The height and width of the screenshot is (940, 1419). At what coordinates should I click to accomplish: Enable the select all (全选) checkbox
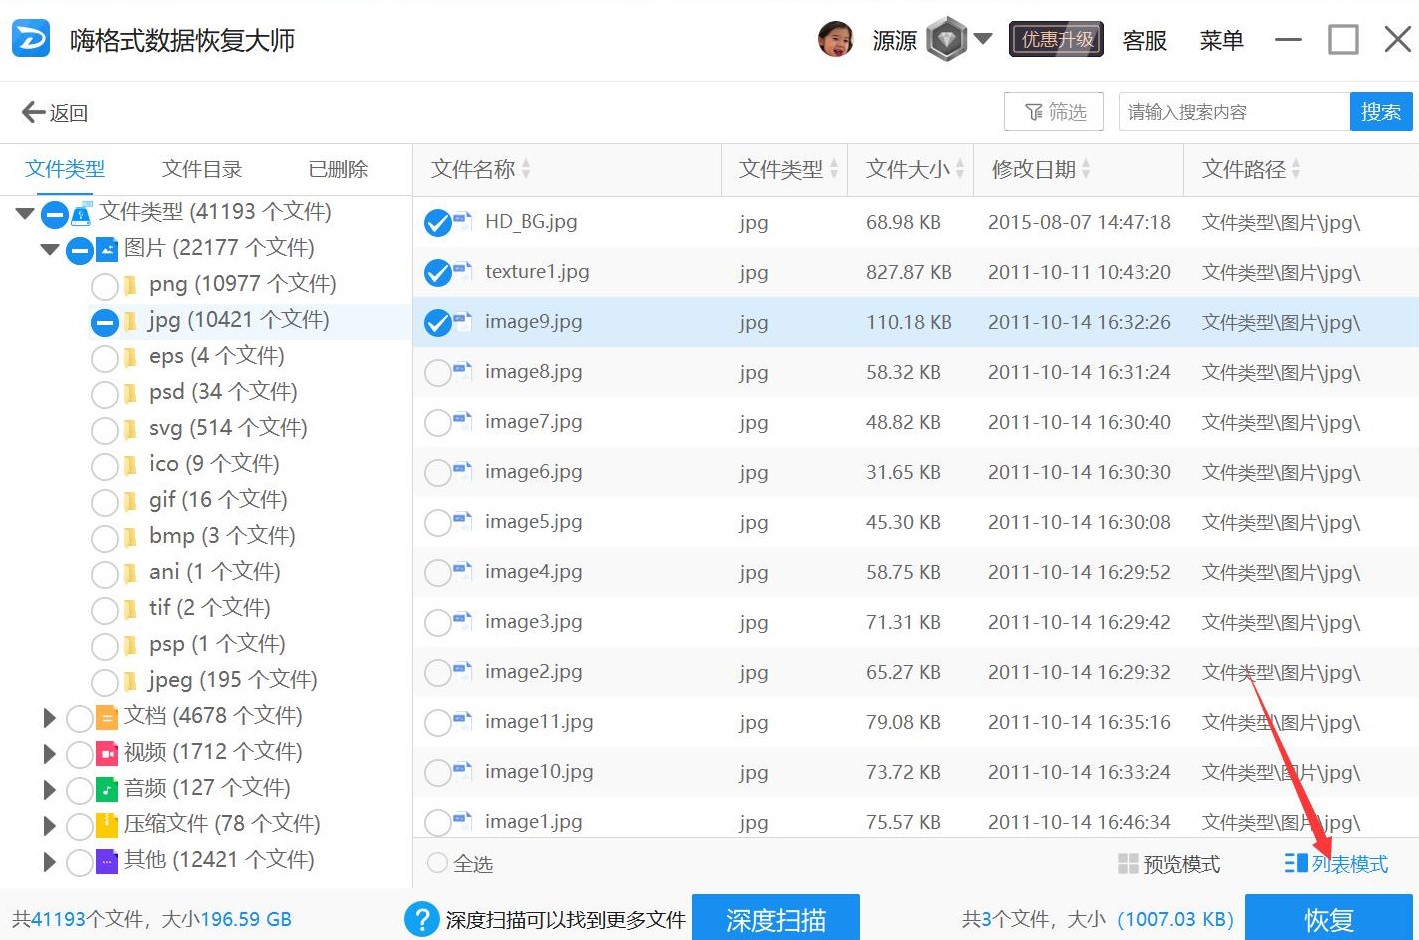coord(437,863)
